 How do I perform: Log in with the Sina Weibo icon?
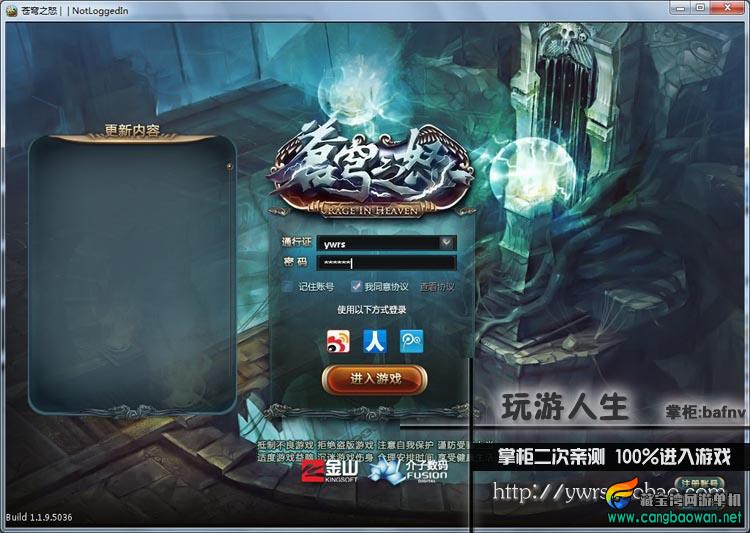[338, 341]
